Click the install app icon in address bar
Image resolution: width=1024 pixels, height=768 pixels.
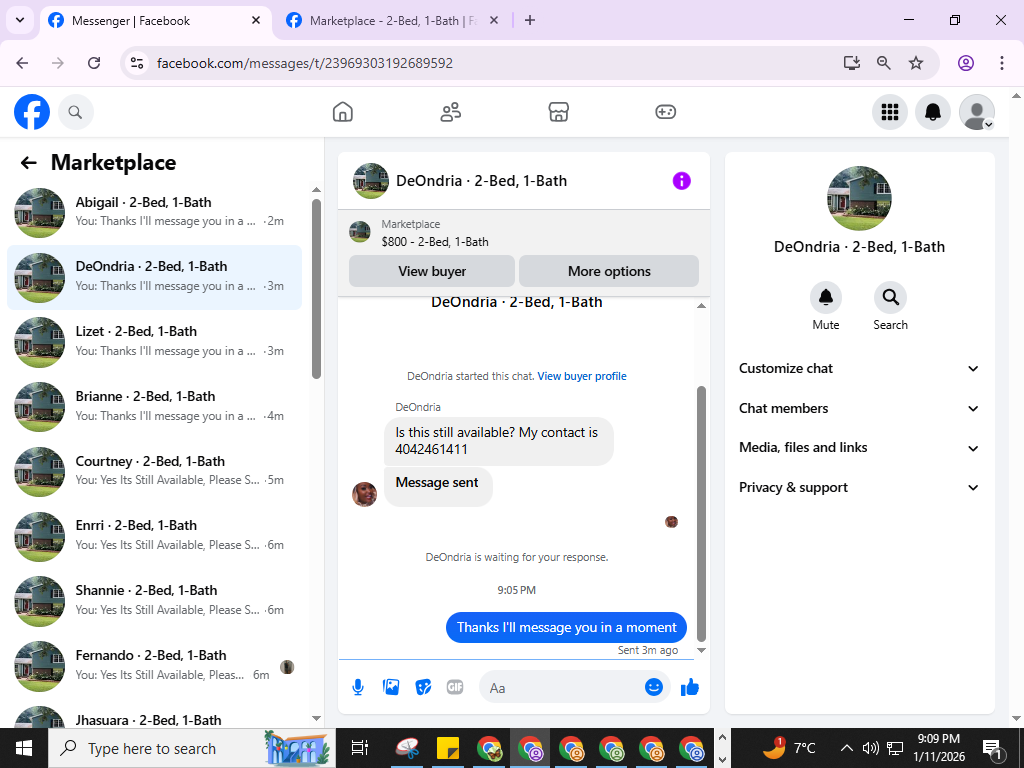(x=852, y=63)
